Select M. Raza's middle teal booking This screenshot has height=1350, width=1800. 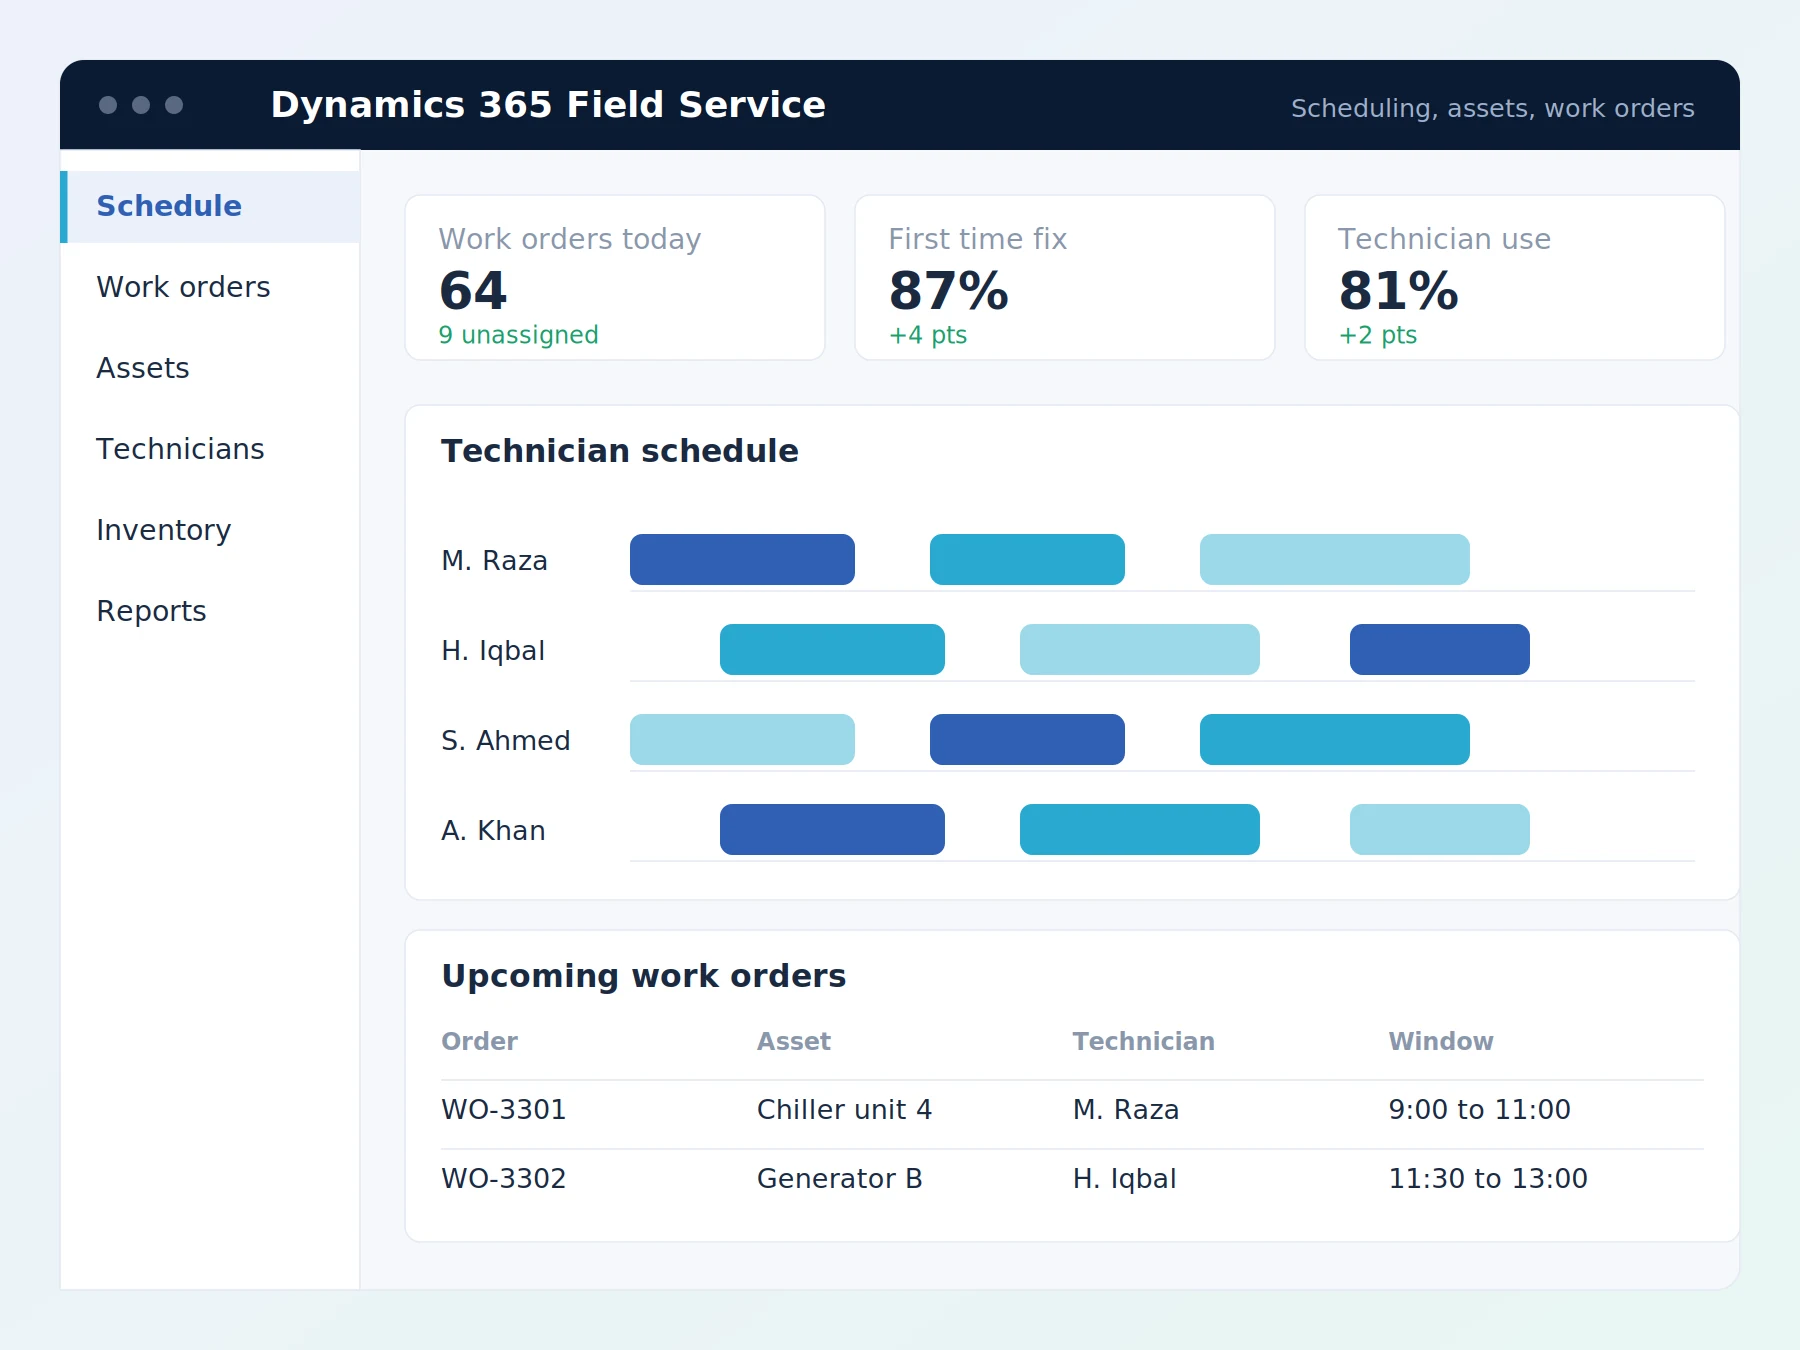(1027, 559)
